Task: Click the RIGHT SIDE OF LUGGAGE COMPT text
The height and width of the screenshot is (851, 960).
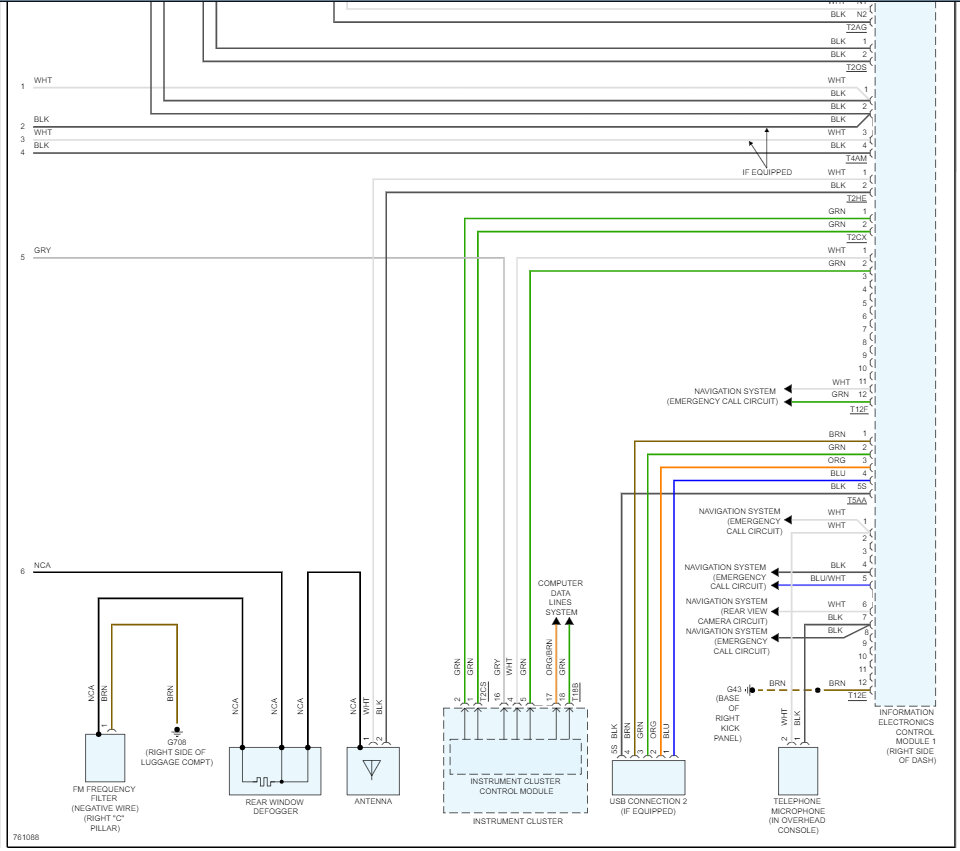Action: point(177,757)
